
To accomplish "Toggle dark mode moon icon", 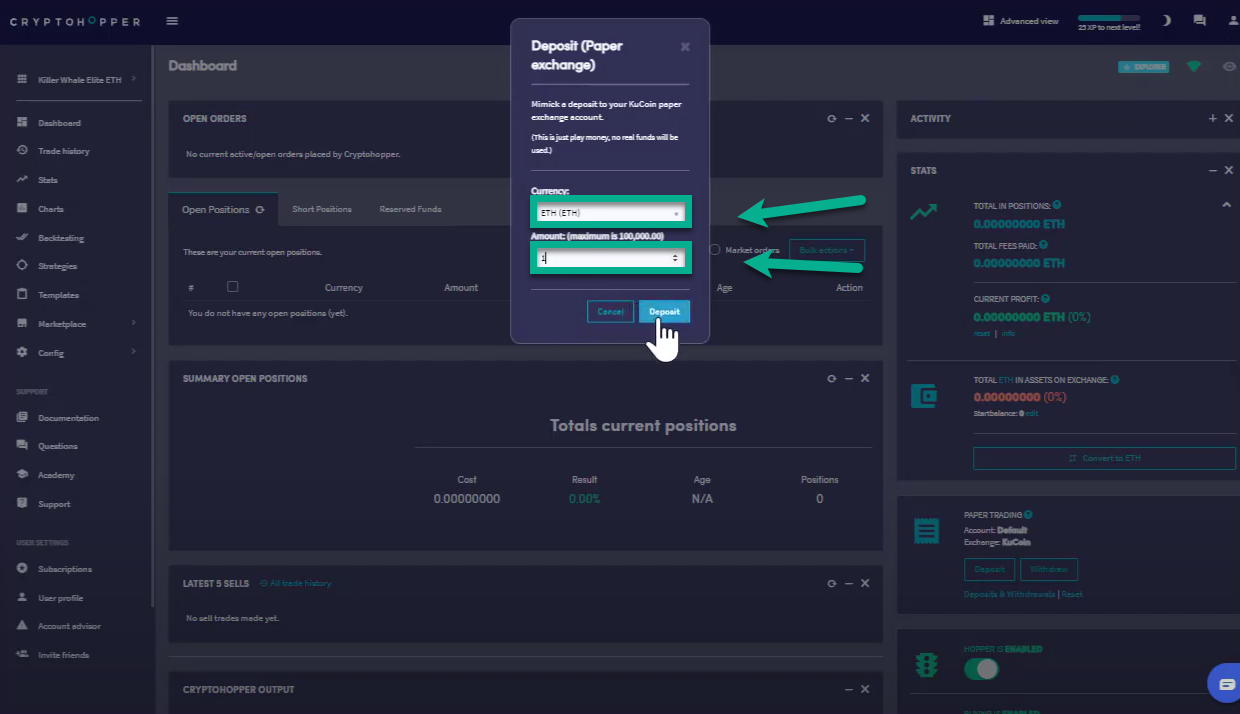I will click(1166, 20).
